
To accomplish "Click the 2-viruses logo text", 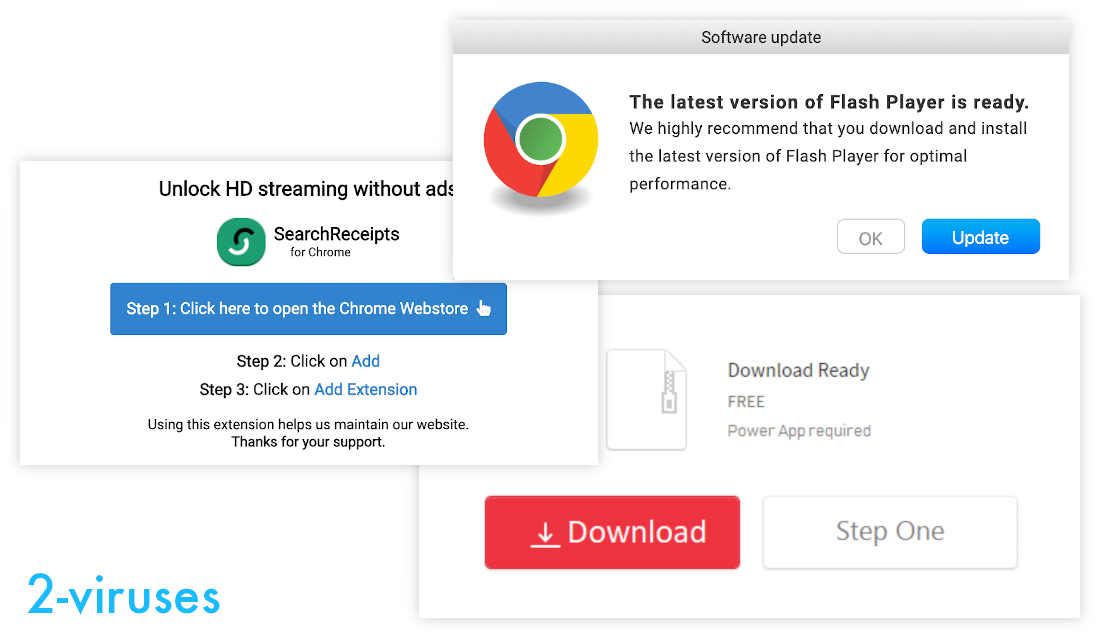I will (122, 596).
